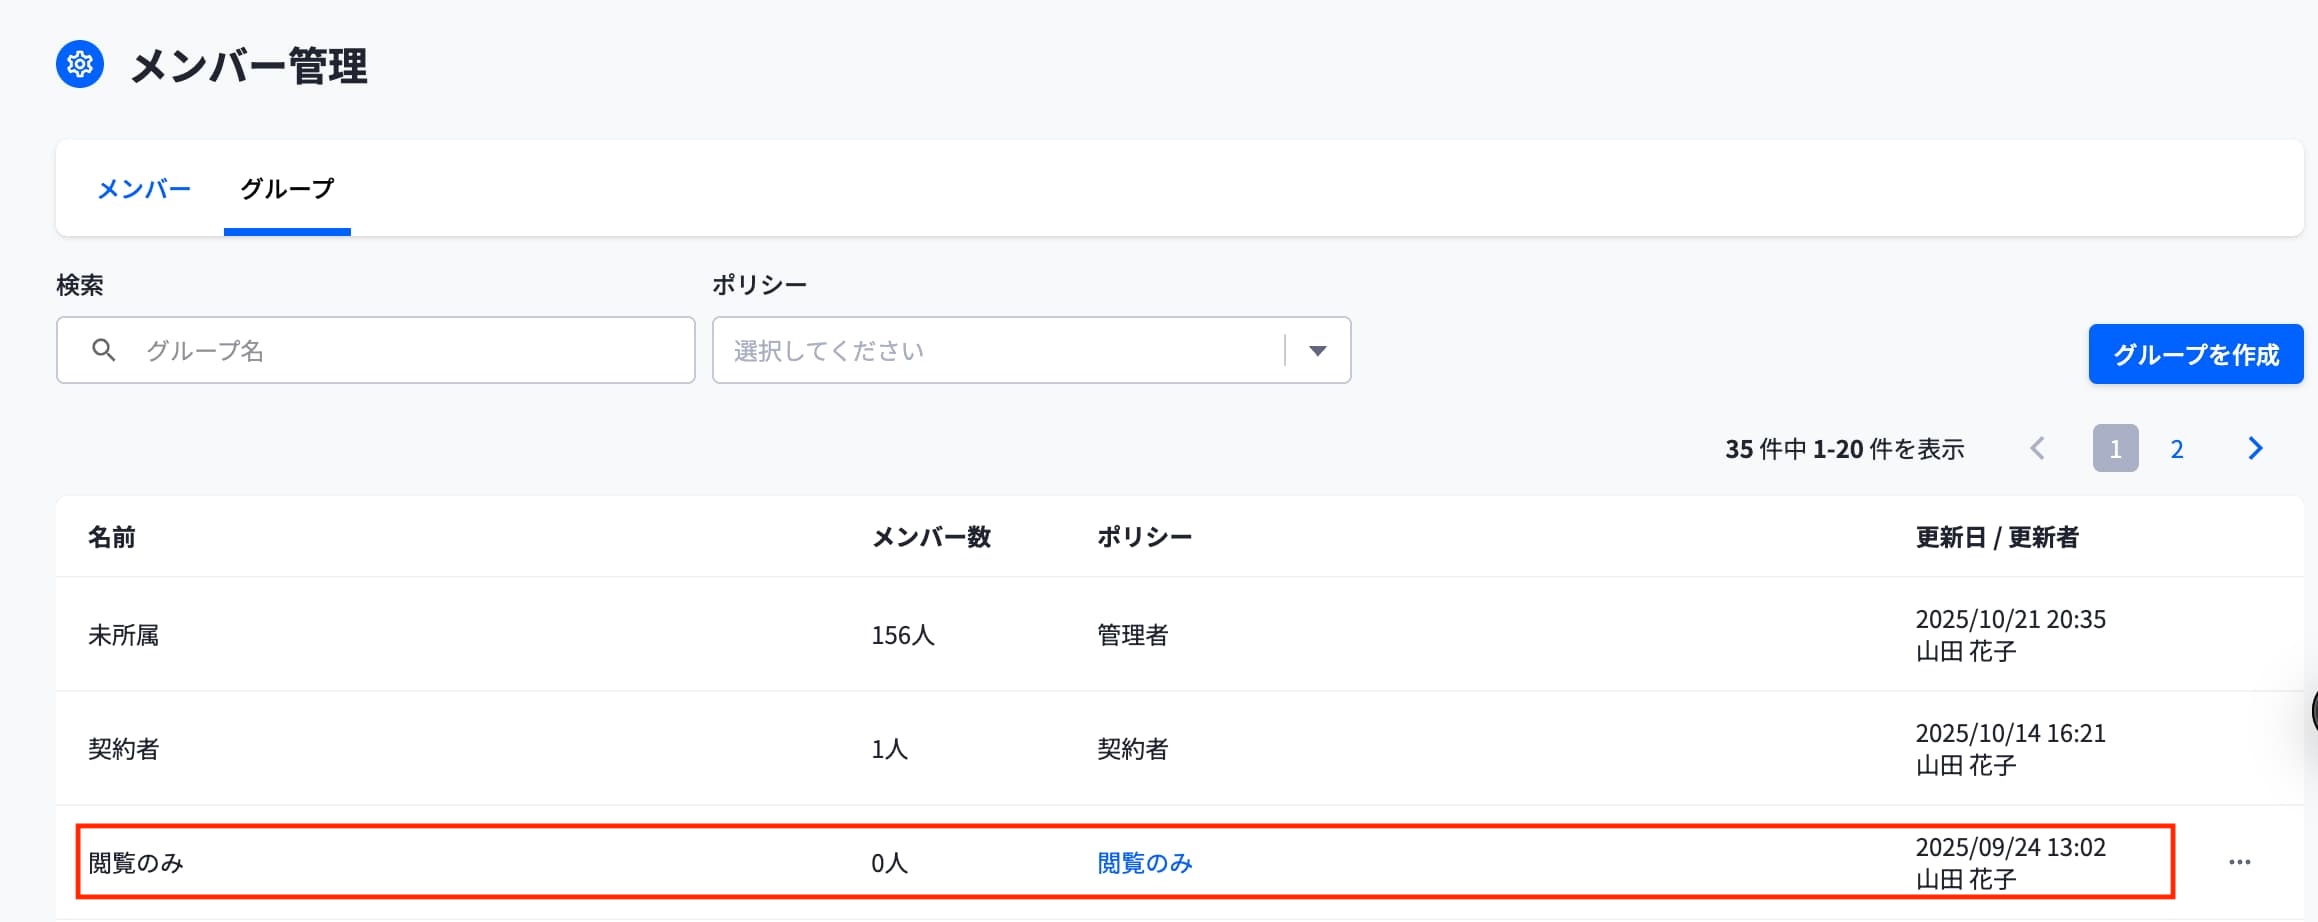Go to previous page with left chevron
Image resolution: width=2318 pixels, height=922 pixels.
[2037, 448]
